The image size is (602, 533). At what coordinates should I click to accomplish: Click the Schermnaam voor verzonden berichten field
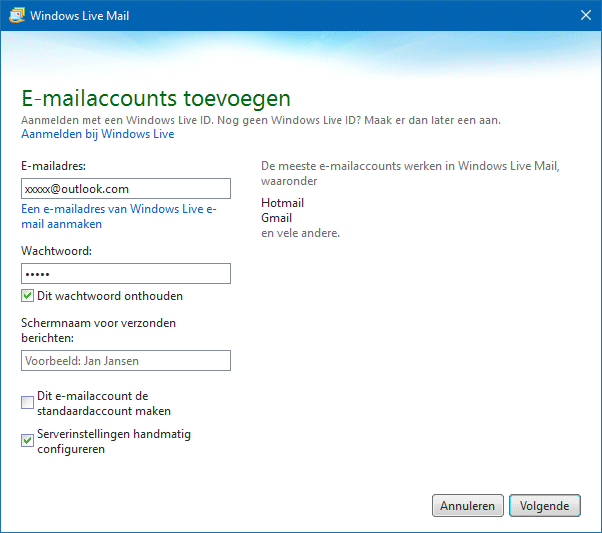coord(126,360)
